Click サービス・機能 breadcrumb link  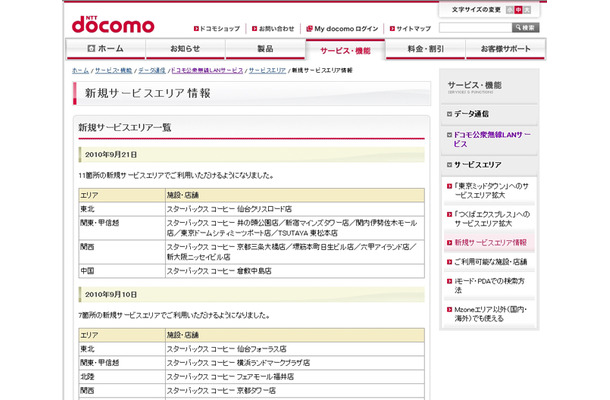click(x=114, y=70)
